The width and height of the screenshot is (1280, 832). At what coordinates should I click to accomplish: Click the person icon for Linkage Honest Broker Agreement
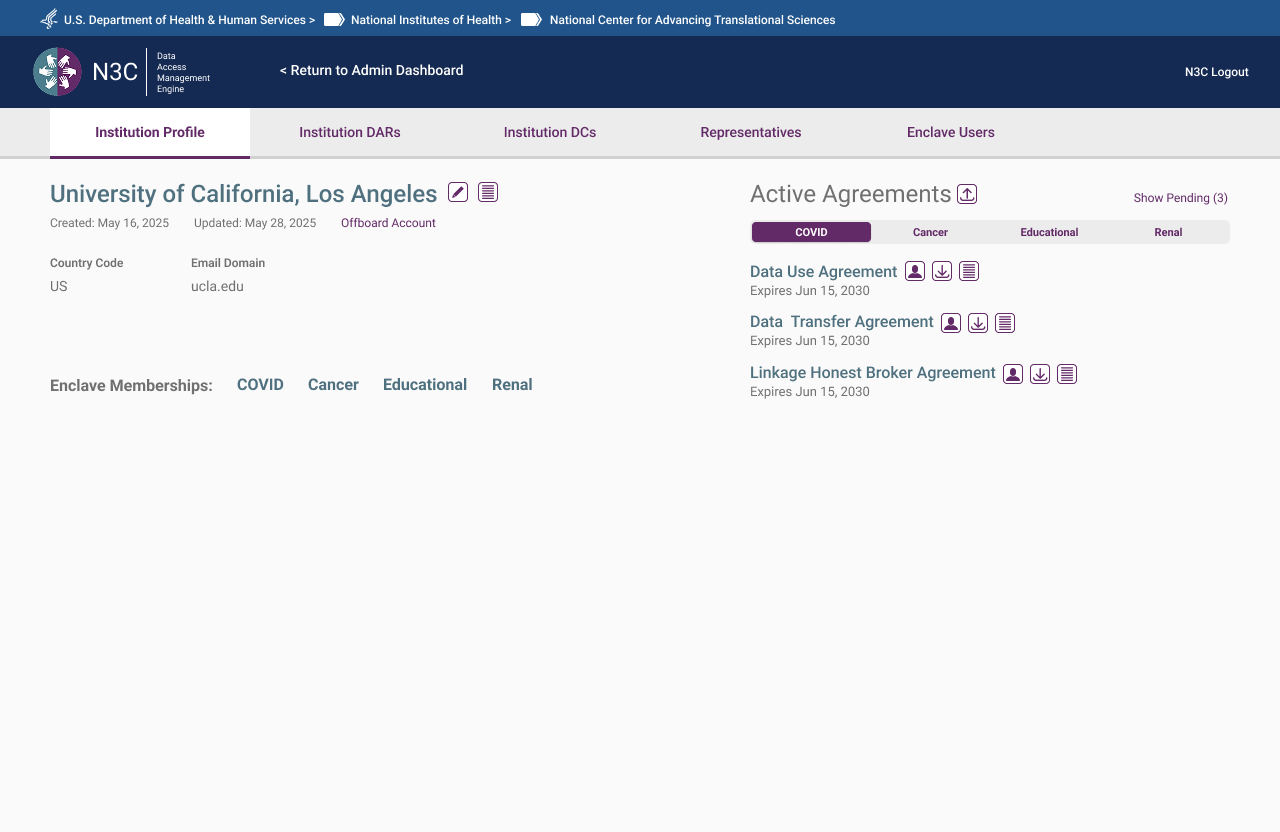pyautogui.click(x=1012, y=373)
